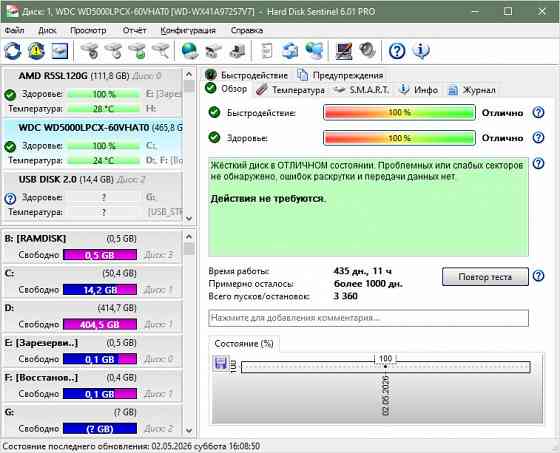
Task: Click the blue-arrows refresh toolbar icon
Action: coord(13,50)
